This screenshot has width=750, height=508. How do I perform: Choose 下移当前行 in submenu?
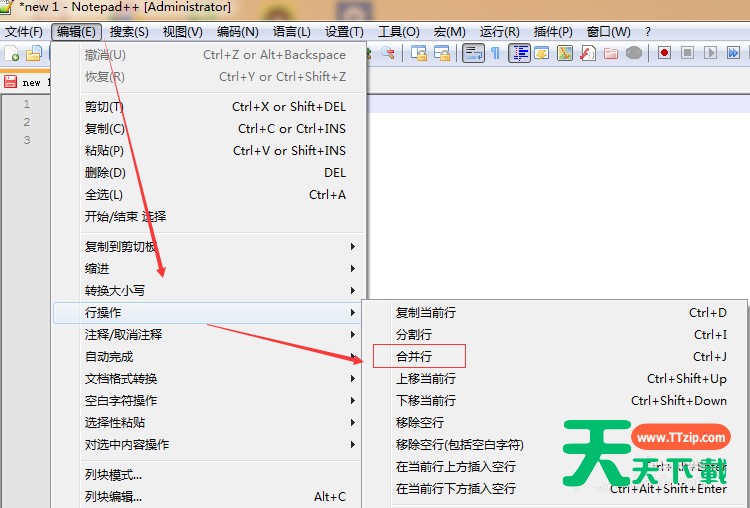554,401
